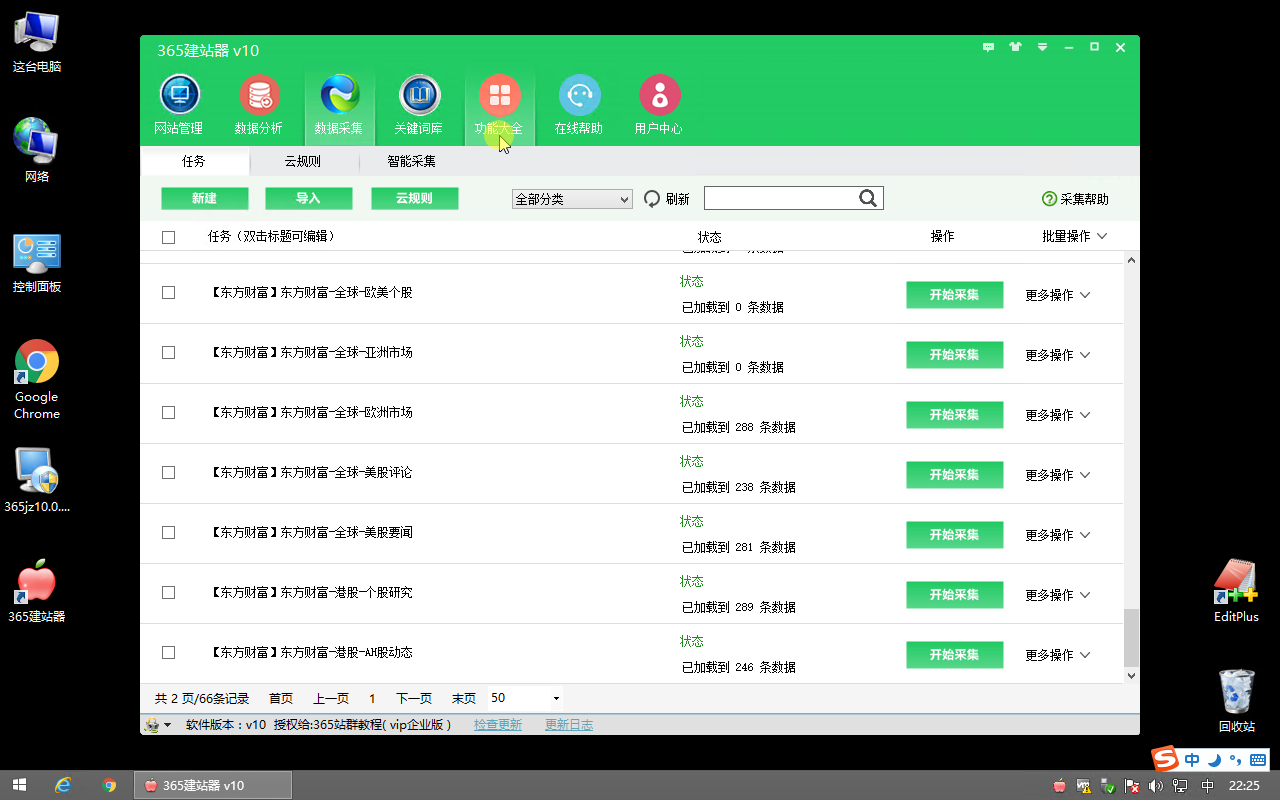
Task: Click the 365建站器 v10 taskbar button
Action: (213, 785)
